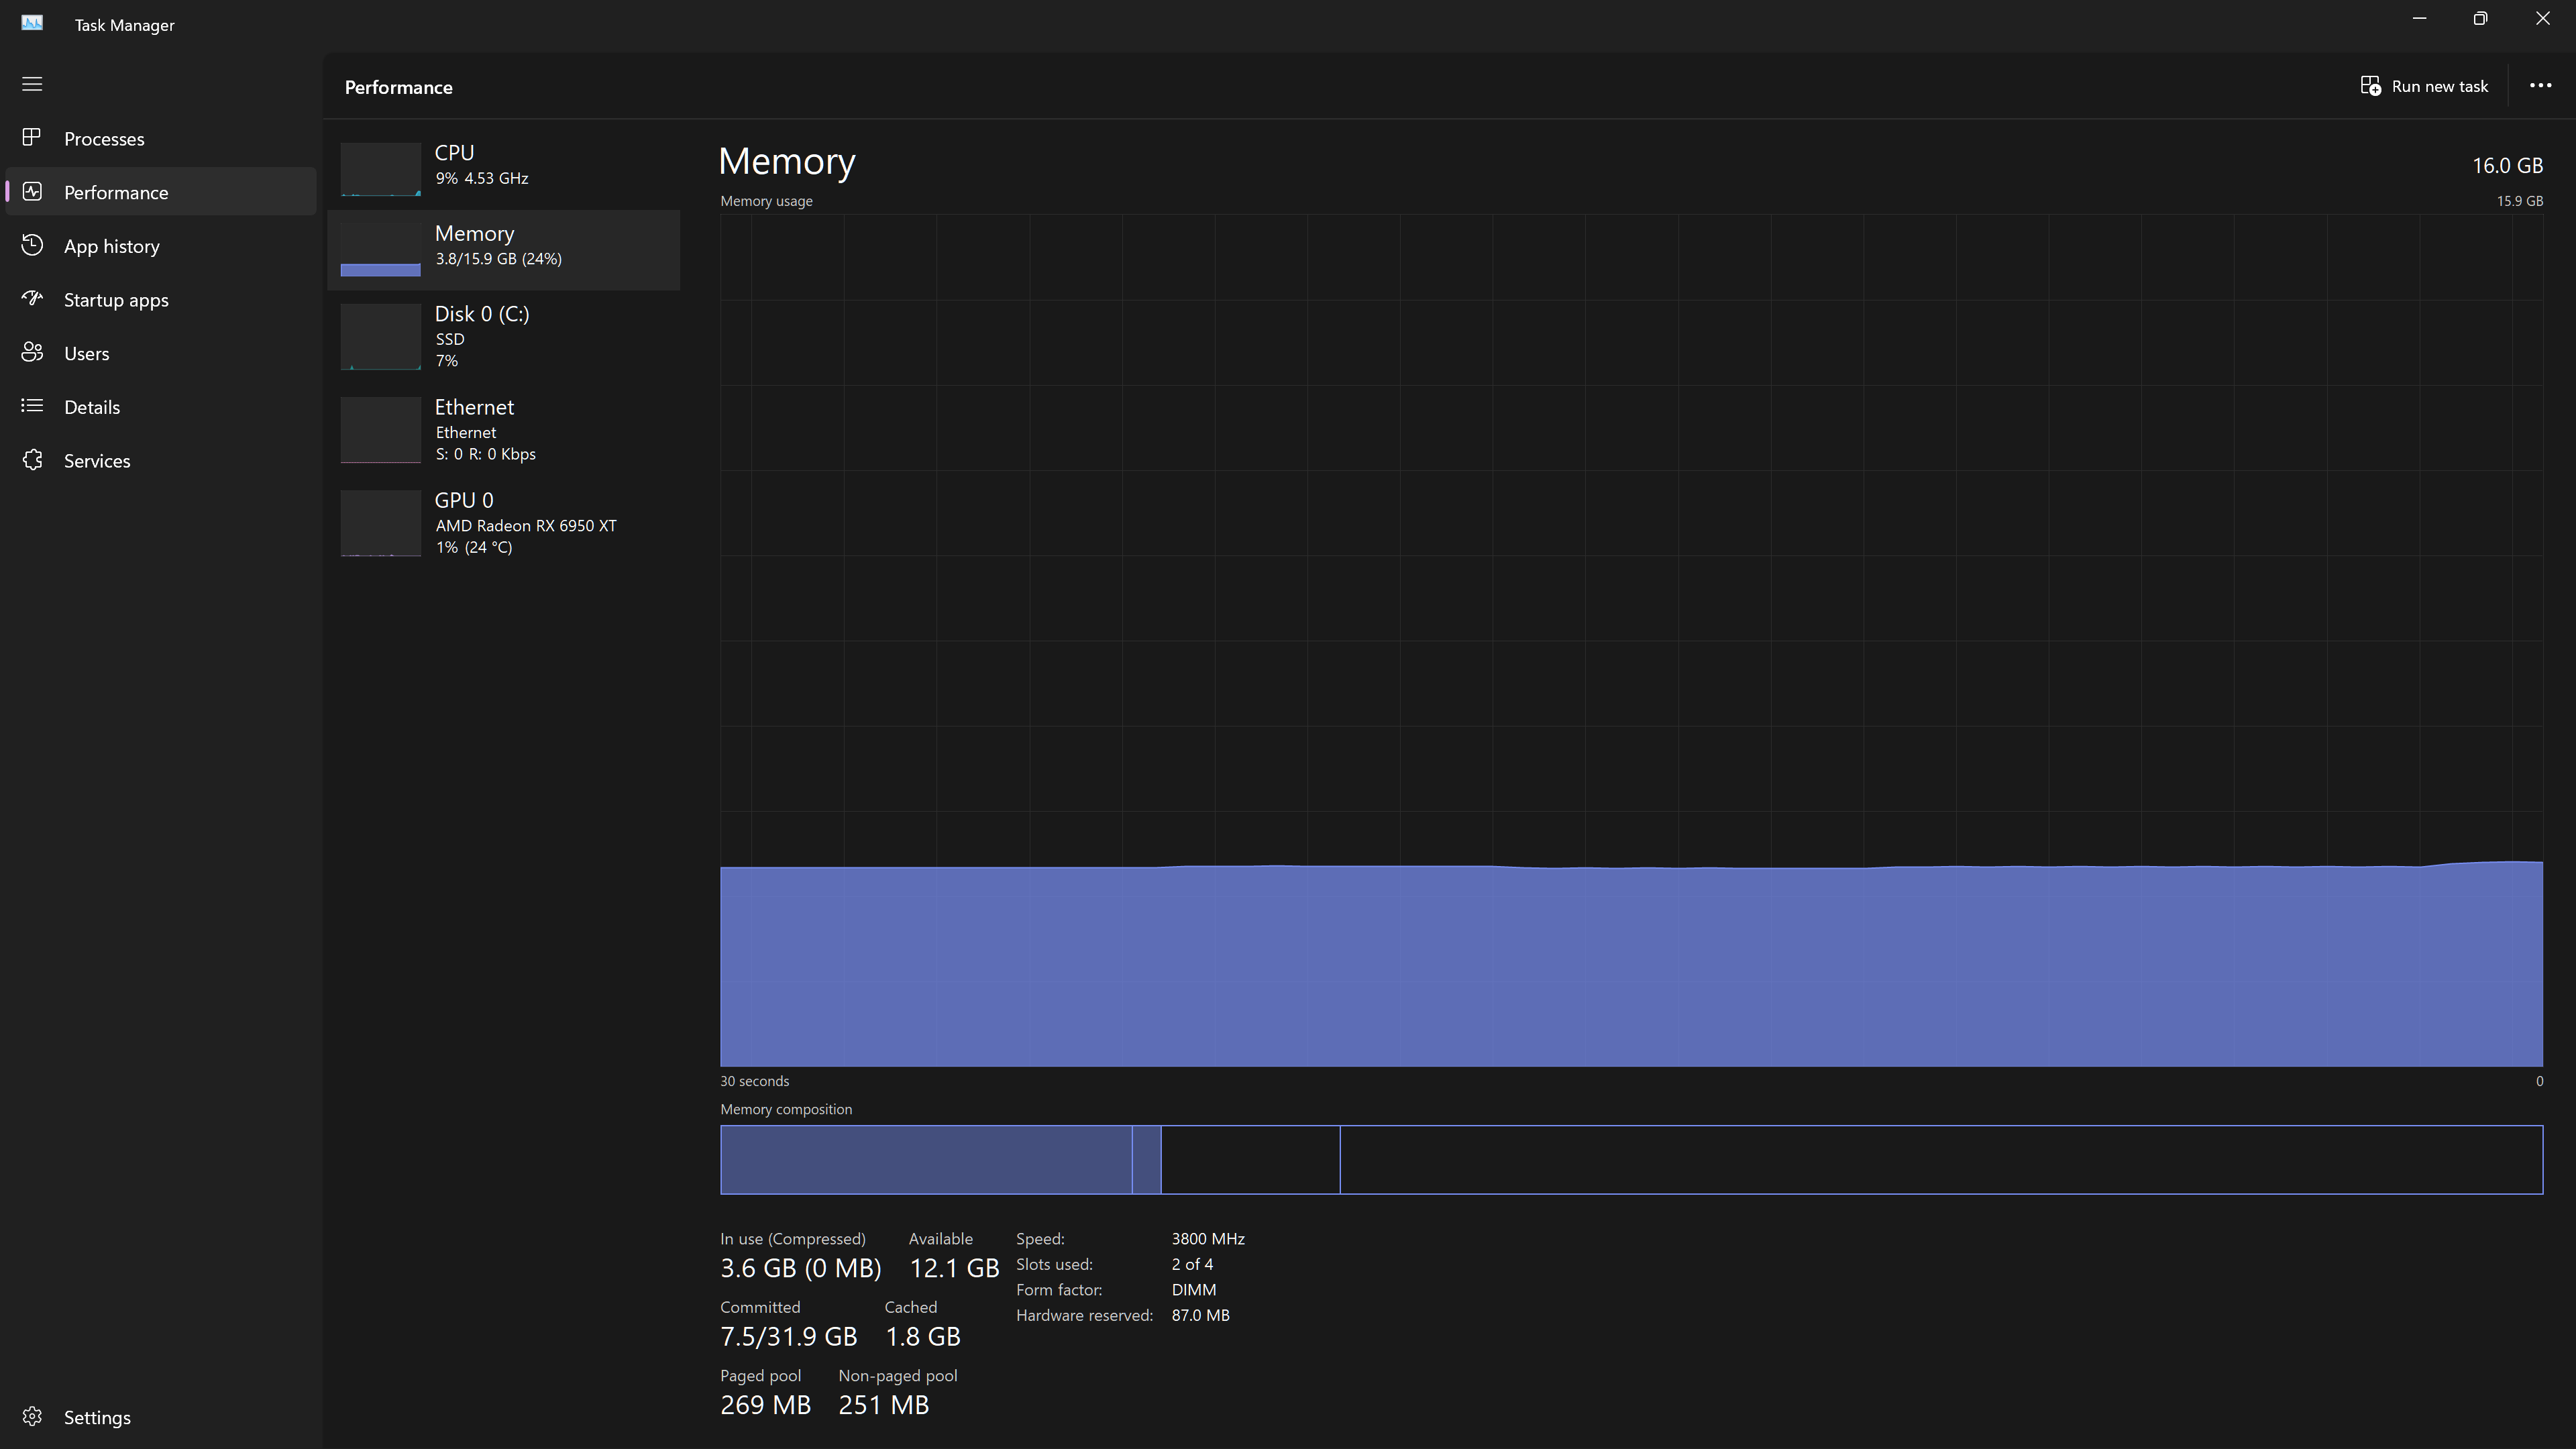Click the AMD Radeon RX 6950 XT text
Screen dimensions: 2576x1449
tap(526, 526)
